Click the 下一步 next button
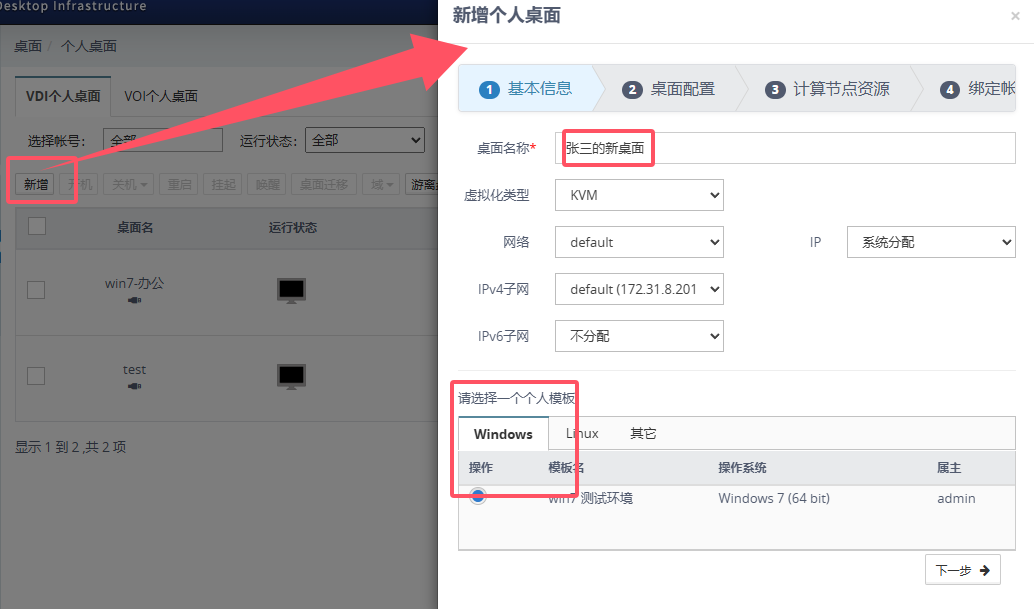 [x=962, y=570]
